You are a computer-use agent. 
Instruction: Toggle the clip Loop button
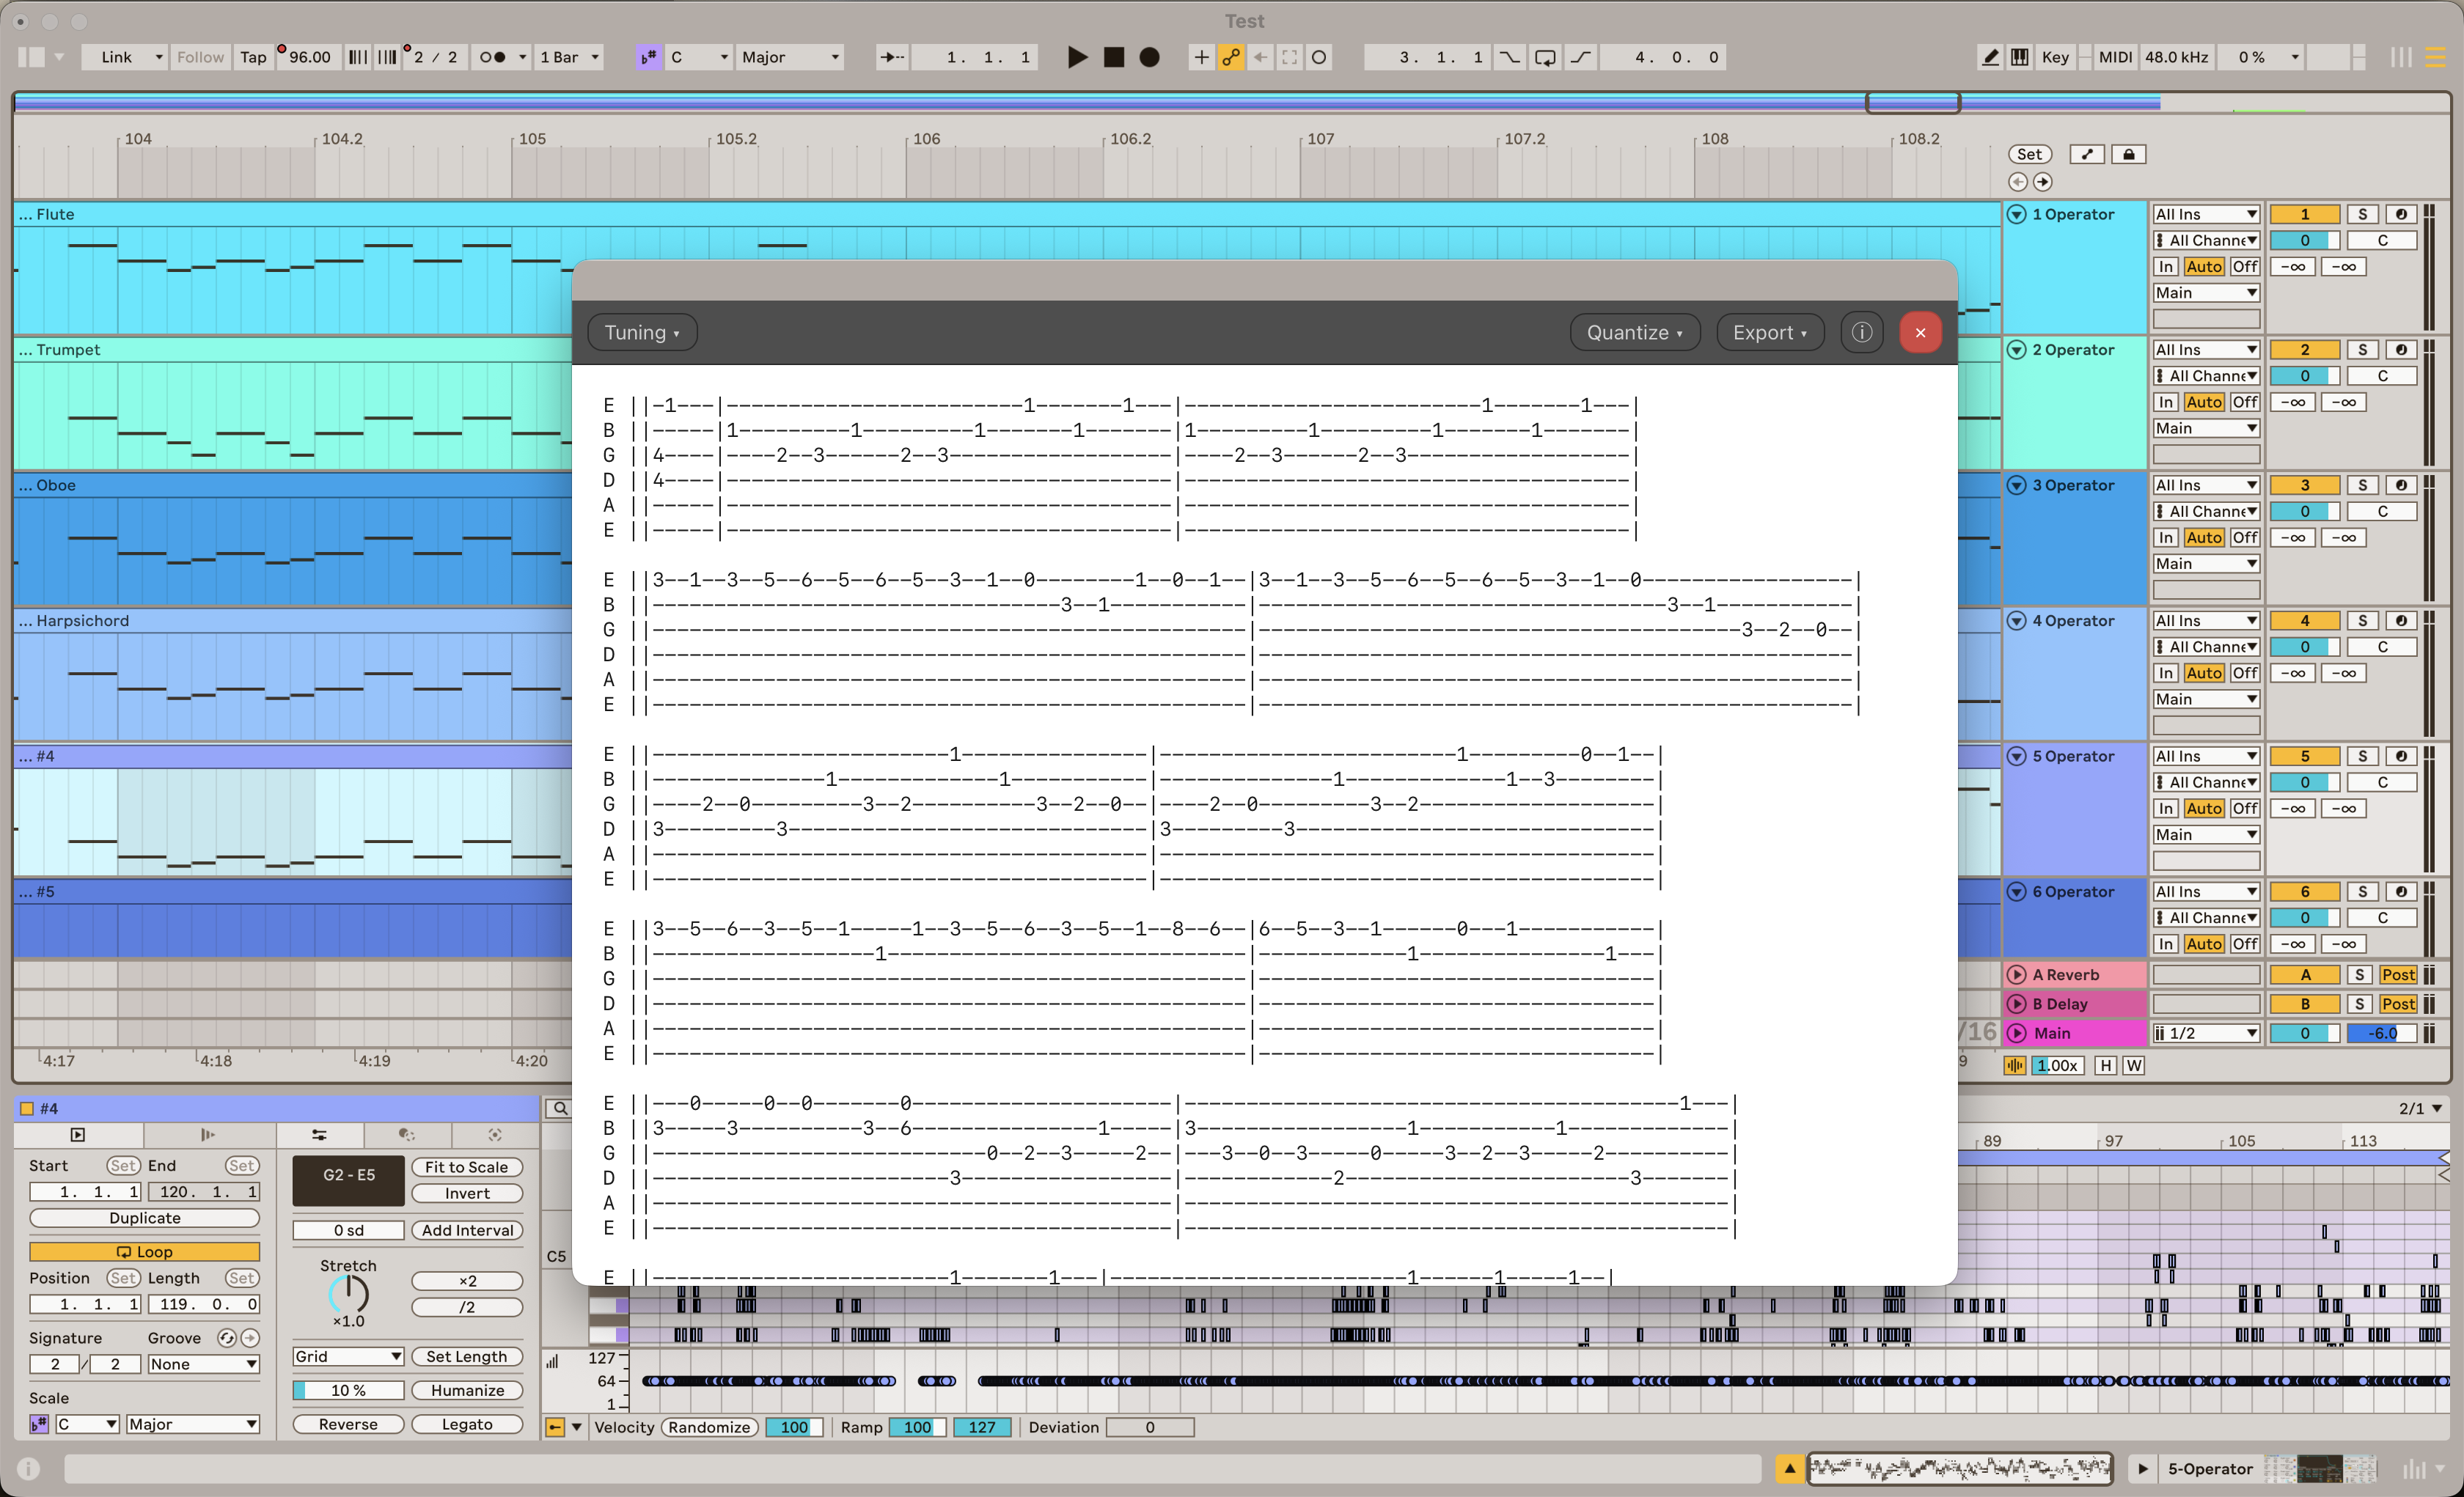point(145,1251)
